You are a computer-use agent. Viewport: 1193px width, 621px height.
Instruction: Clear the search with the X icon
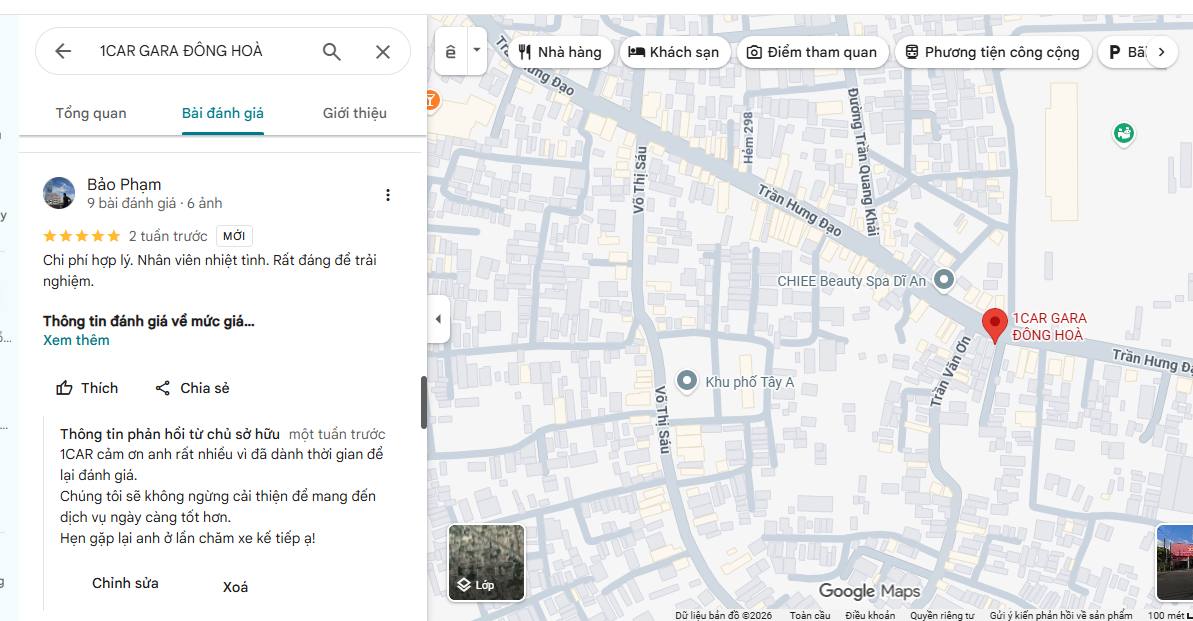tap(383, 51)
